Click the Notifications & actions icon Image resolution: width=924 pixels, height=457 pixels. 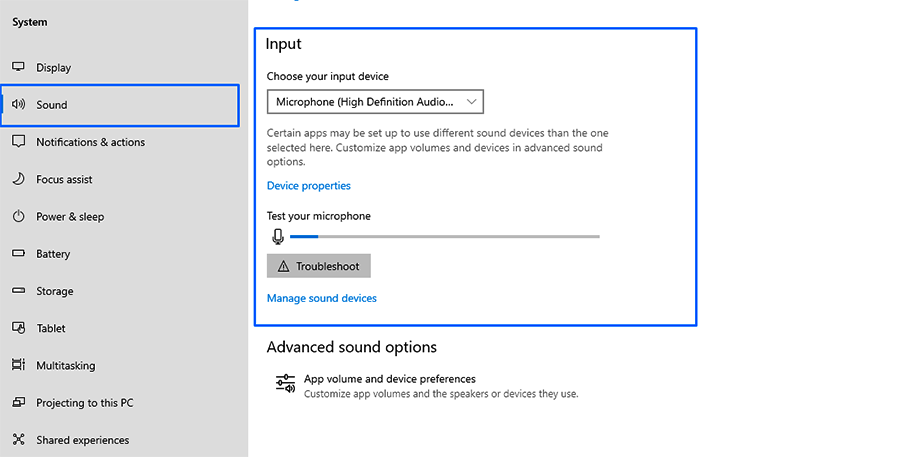(19, 142)
